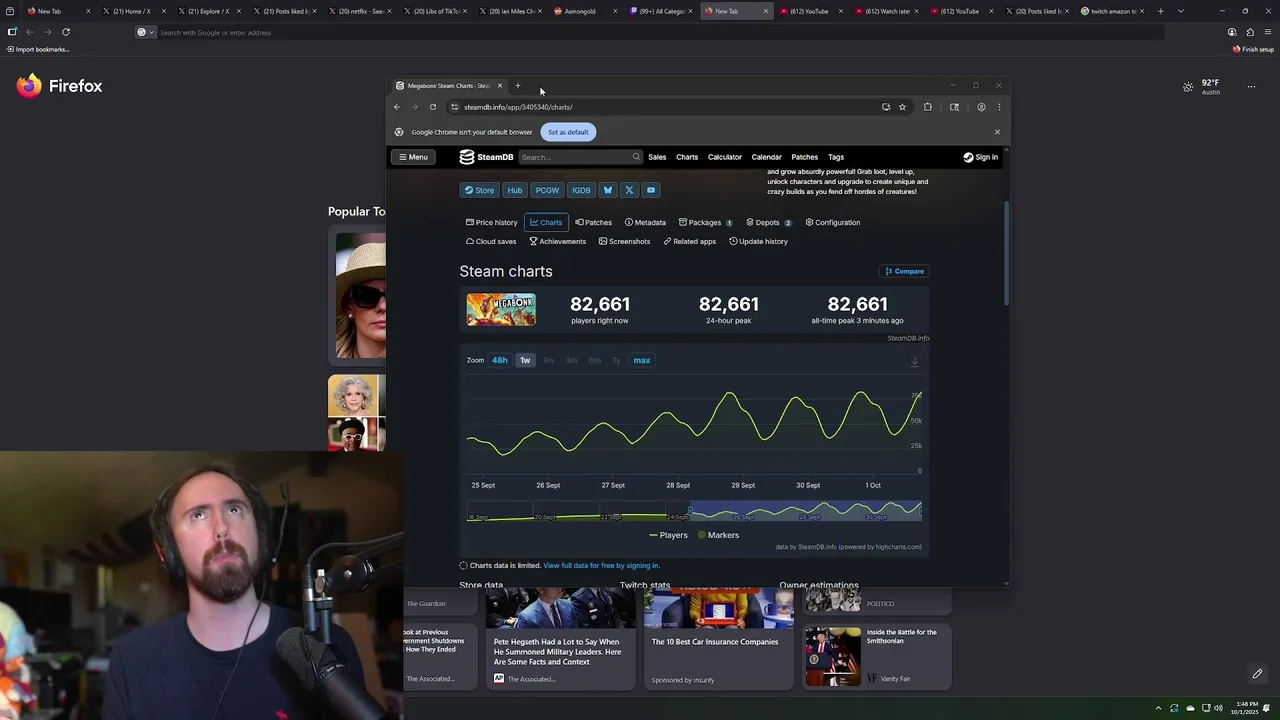The image size is (1280, 720).
Task: Open the Update history tab
Action: coord(758,241)
